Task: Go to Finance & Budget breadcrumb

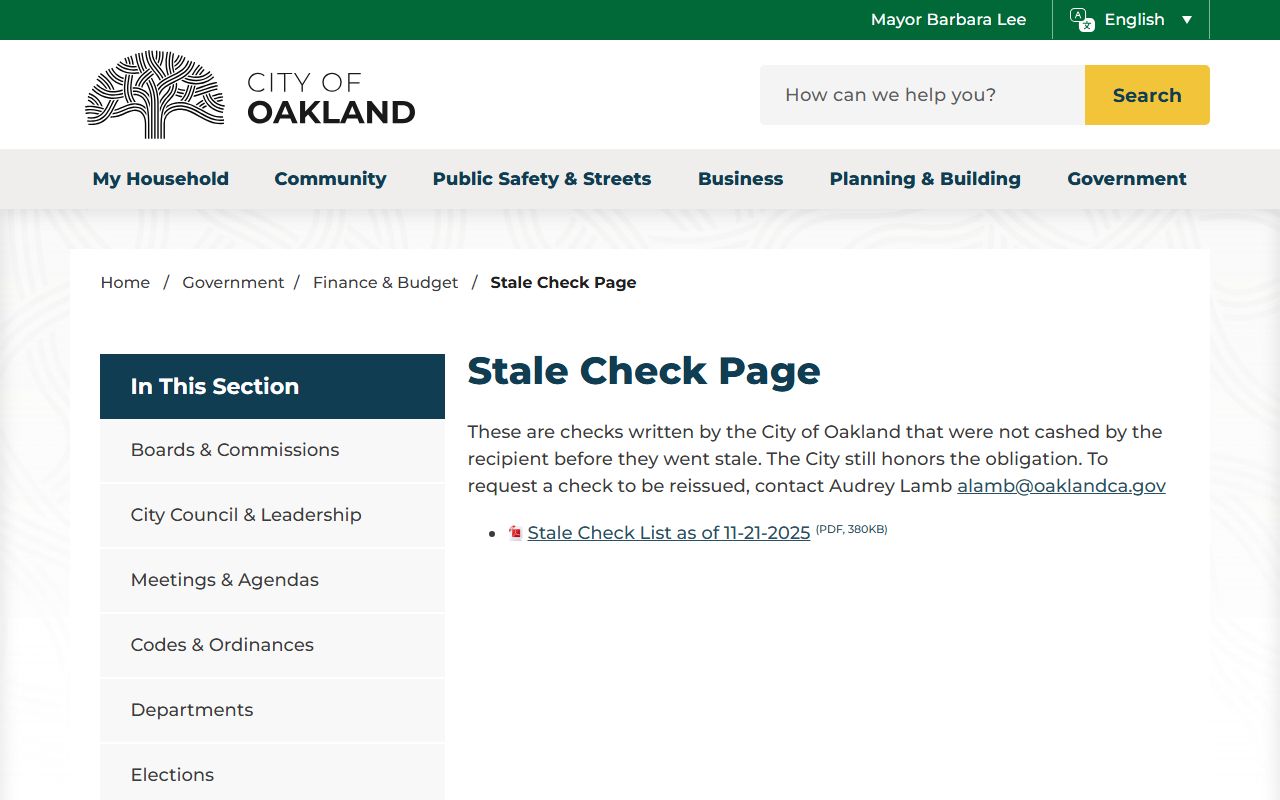Action: pos(385,283)
